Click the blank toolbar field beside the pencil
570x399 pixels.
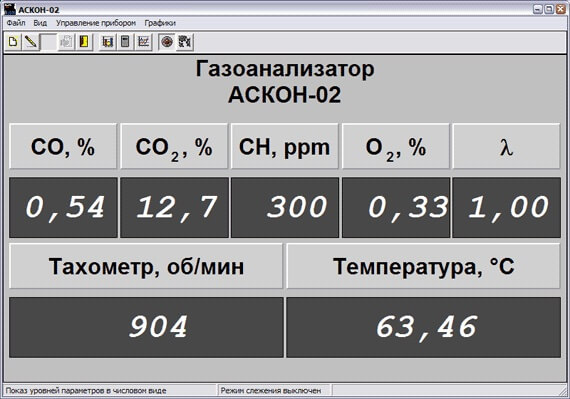[48, 42]
